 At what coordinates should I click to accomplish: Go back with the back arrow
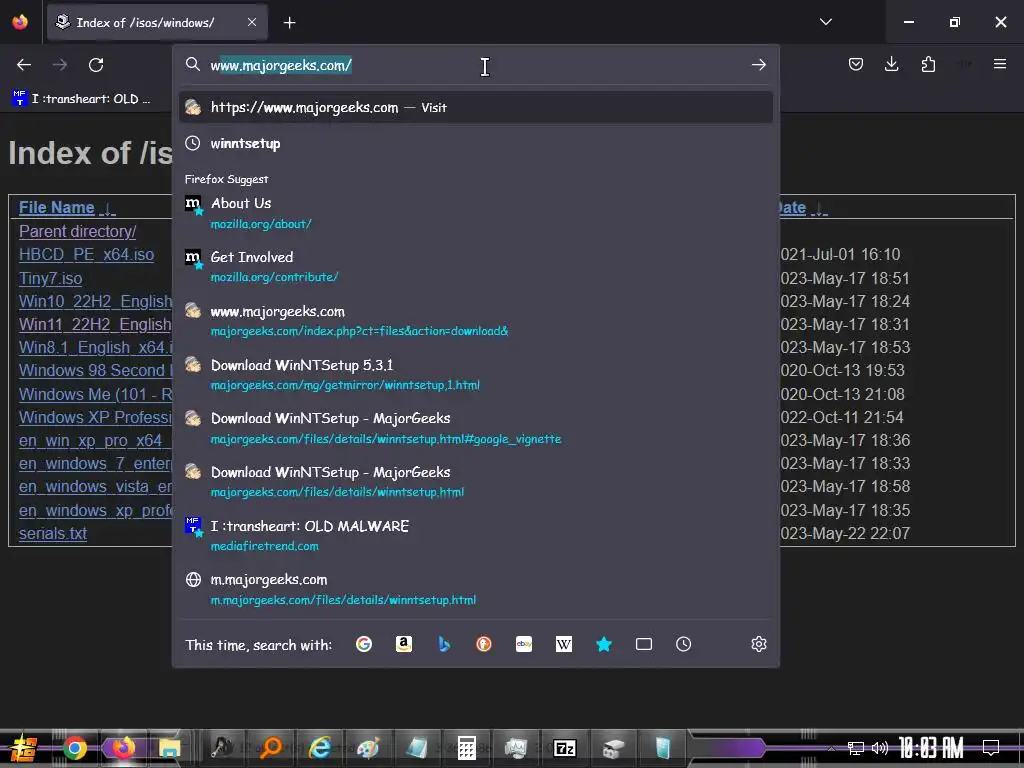tap(24, 65)
